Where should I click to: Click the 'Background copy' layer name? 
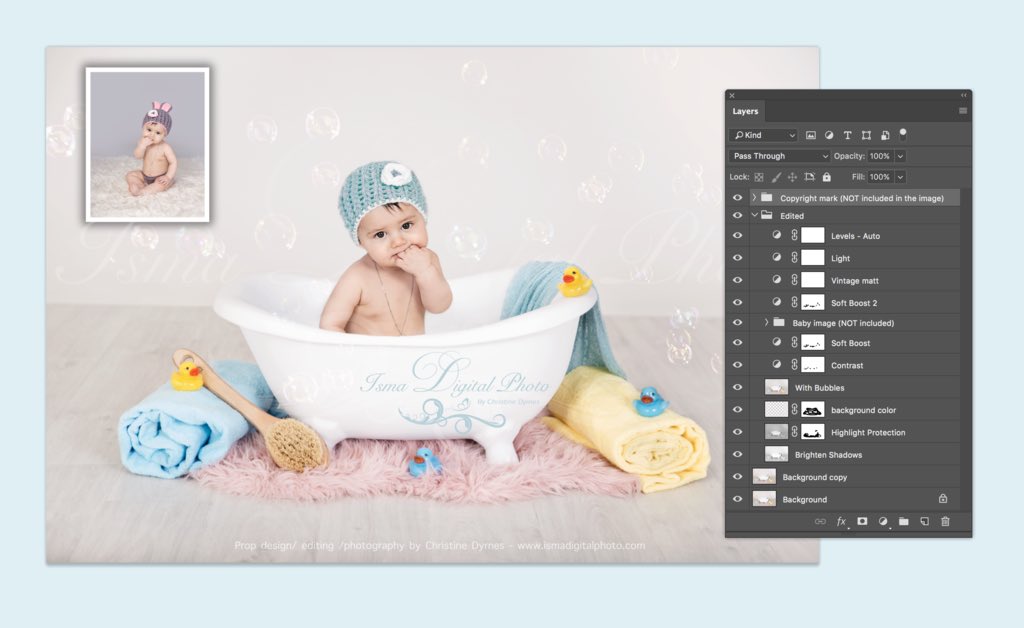pos(814,477)
